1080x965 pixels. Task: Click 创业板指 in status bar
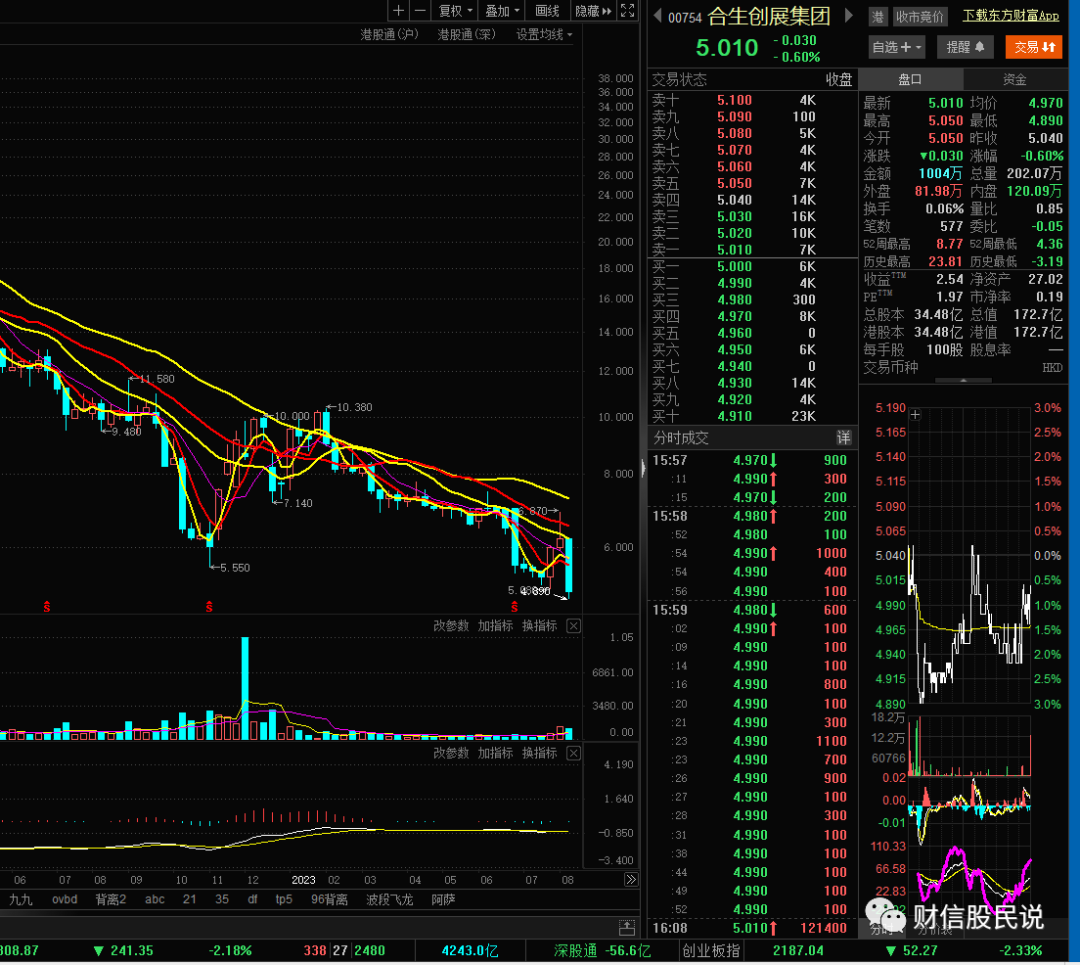[x=711, y=951]
